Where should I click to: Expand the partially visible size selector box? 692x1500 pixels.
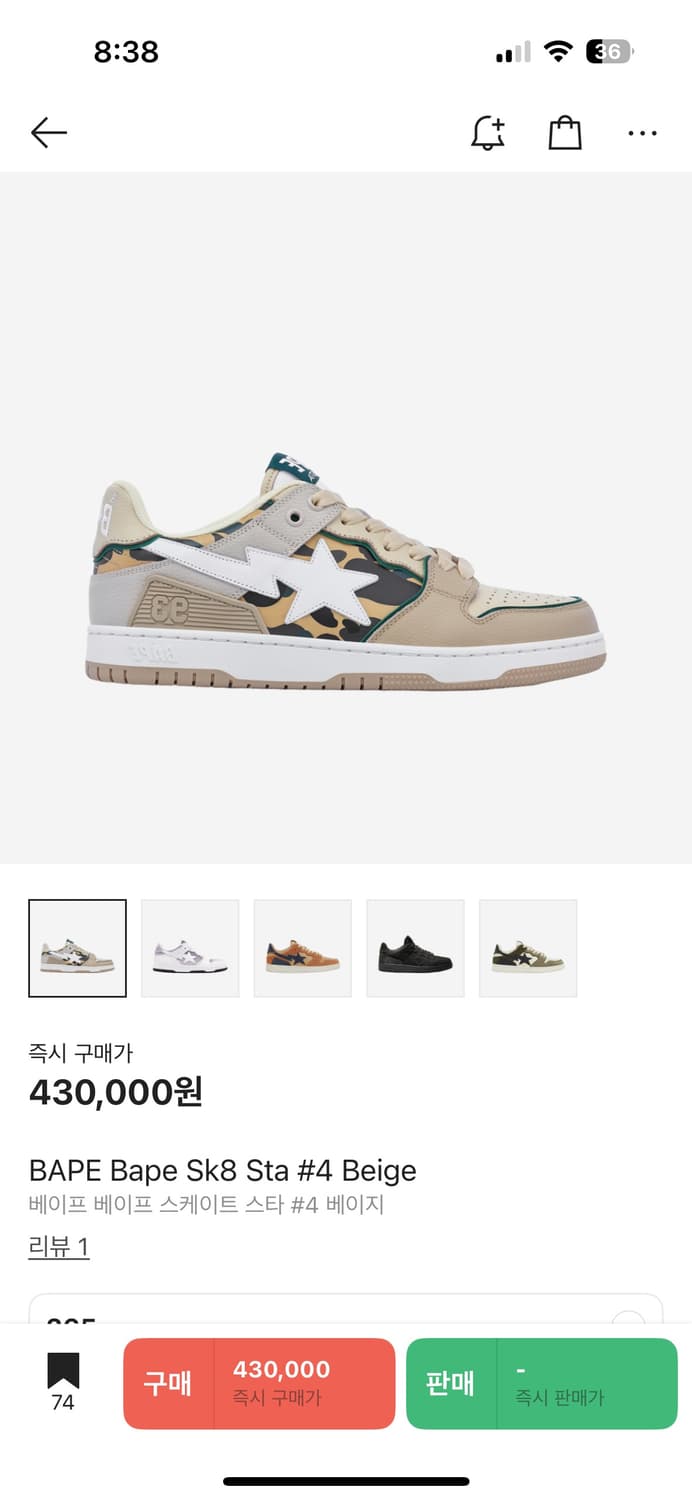(x=346, y=1309)
